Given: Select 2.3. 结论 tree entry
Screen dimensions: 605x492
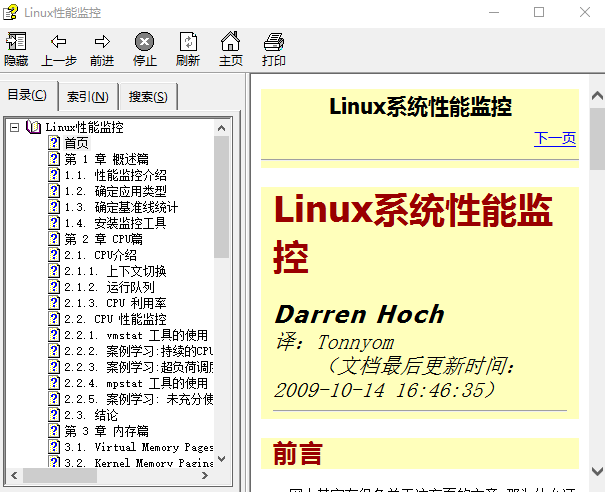Looking at the screenshot, I should coord(91,415).
